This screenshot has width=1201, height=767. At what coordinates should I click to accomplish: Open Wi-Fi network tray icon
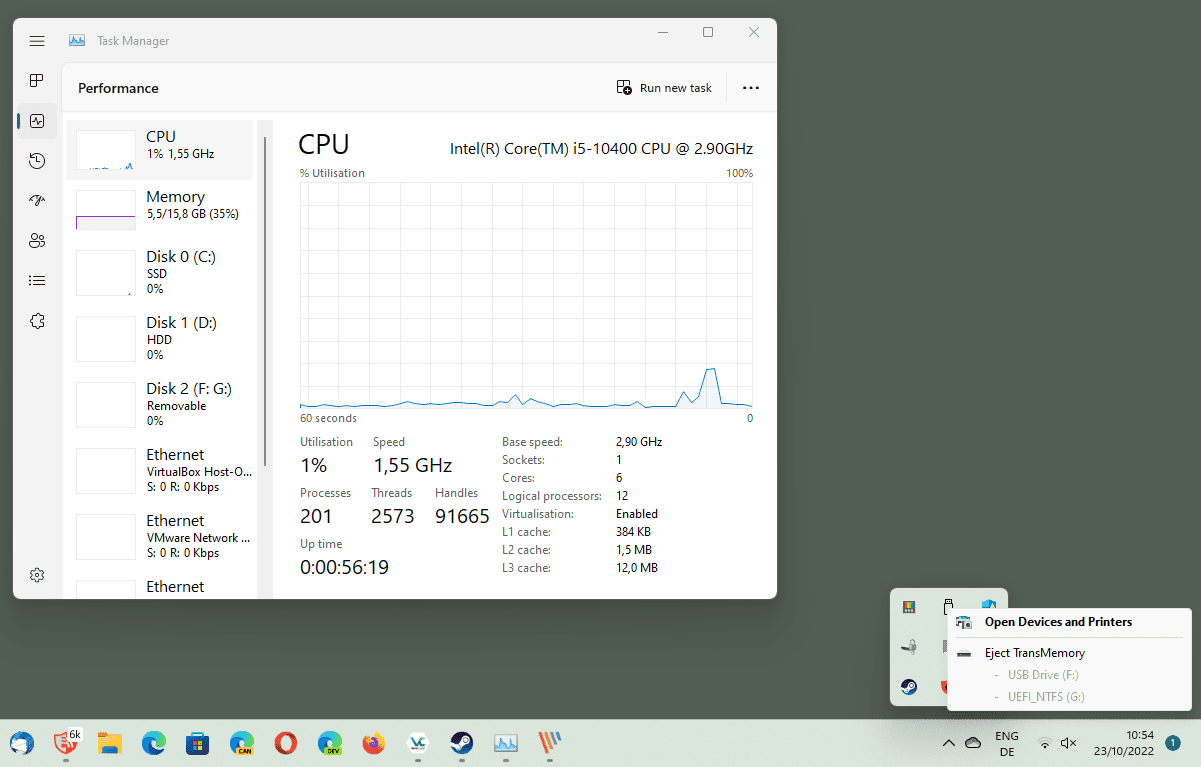(x=1045, y=742)
